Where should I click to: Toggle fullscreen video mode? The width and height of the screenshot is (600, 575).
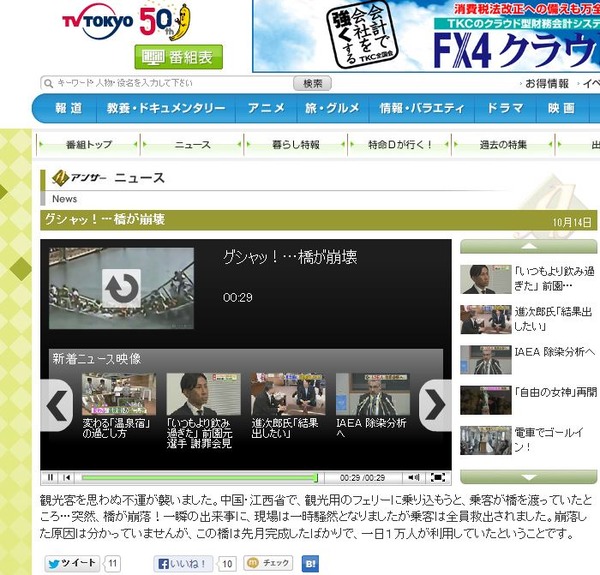[438, 477]
